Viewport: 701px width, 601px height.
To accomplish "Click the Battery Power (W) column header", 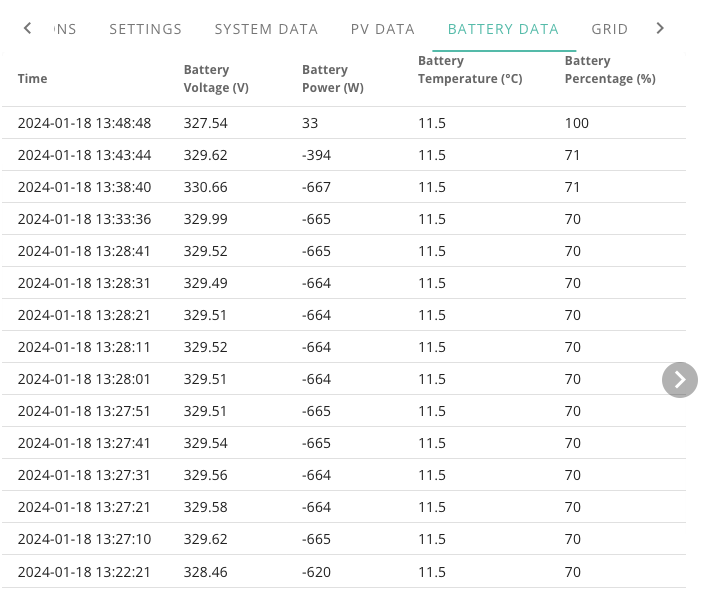I will click(333, 79).
